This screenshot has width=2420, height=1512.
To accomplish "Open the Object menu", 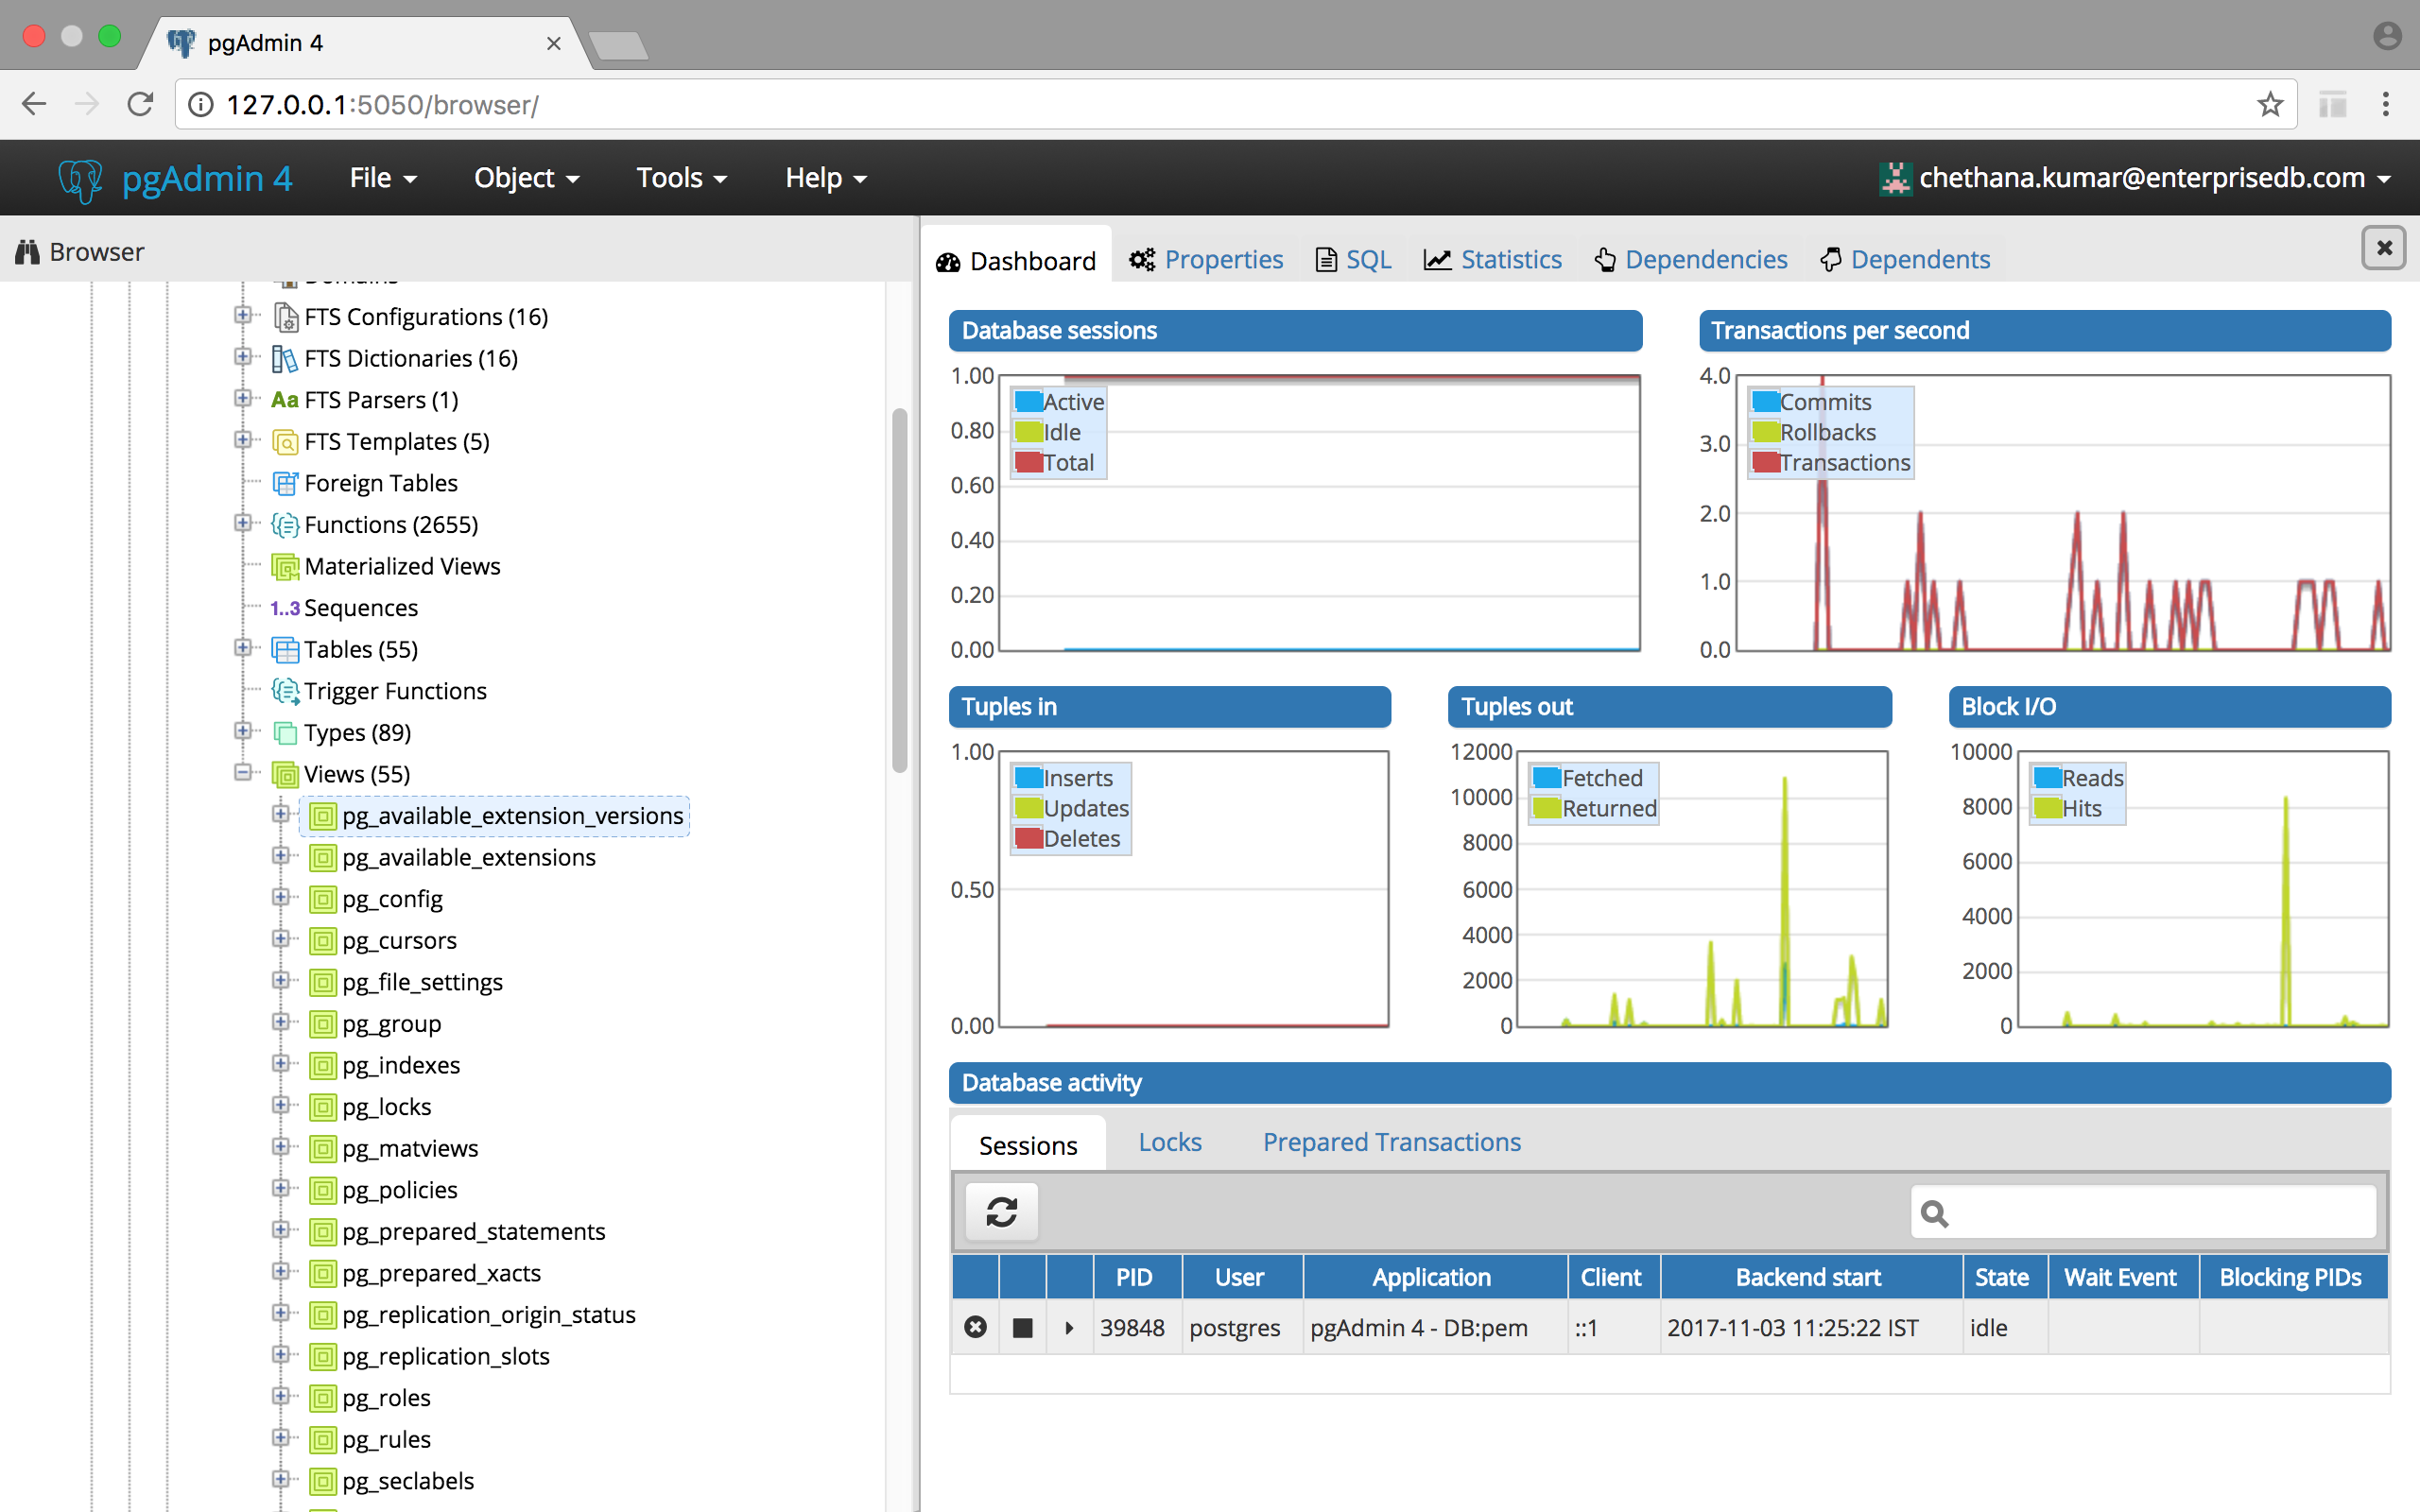I will point(527,179).
